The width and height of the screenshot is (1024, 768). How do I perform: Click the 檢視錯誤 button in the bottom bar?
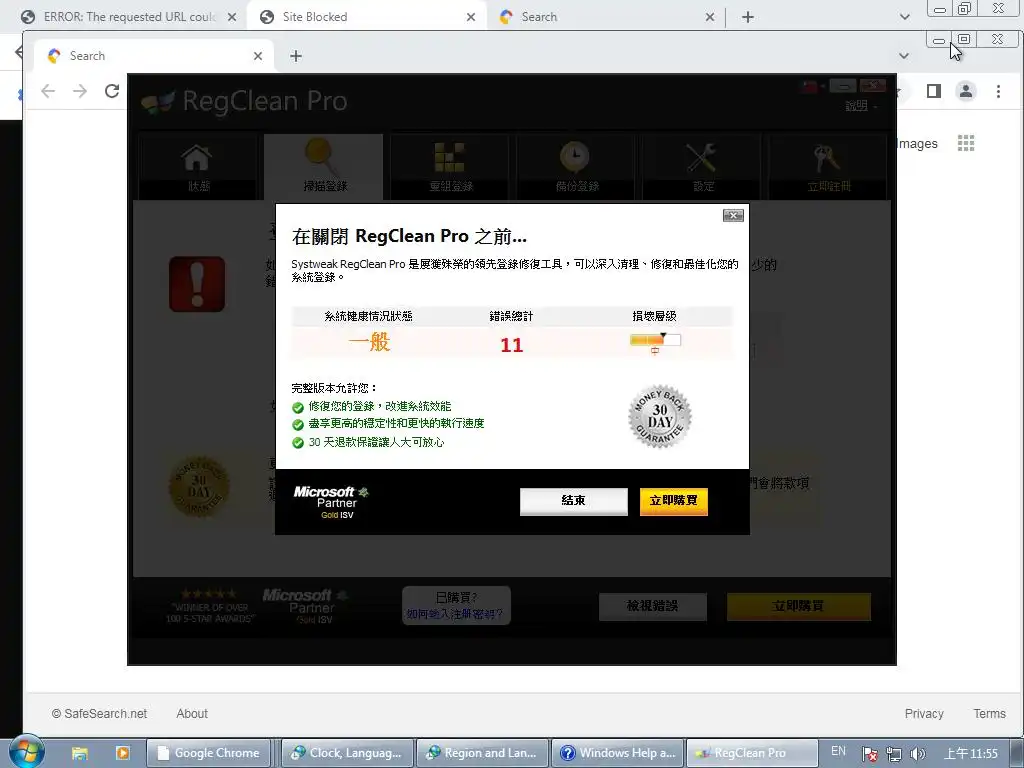point(652,606)
